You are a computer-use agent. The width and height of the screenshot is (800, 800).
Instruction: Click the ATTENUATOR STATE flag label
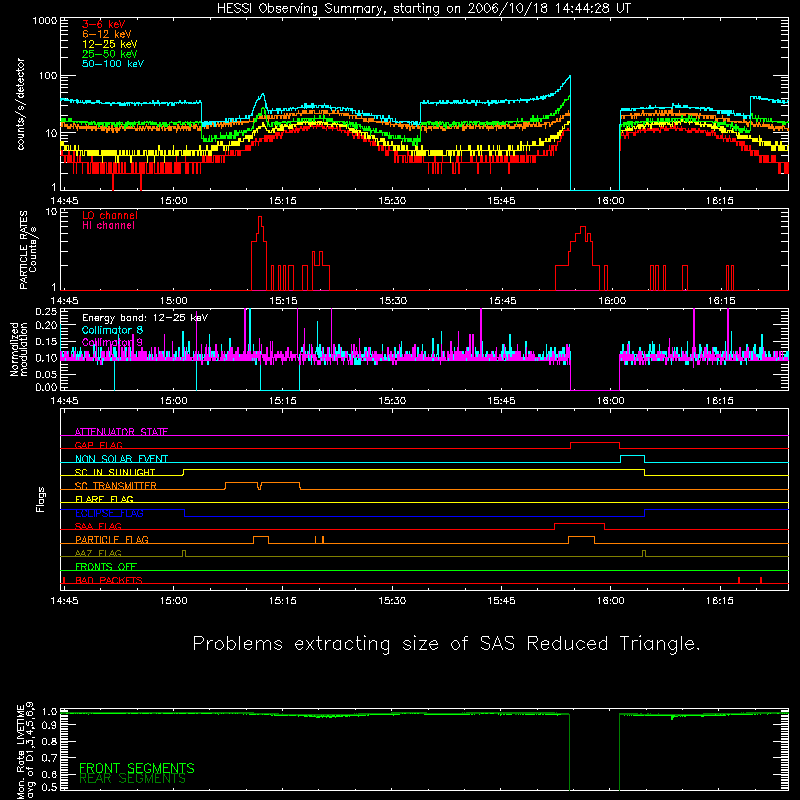click(121, 432)
